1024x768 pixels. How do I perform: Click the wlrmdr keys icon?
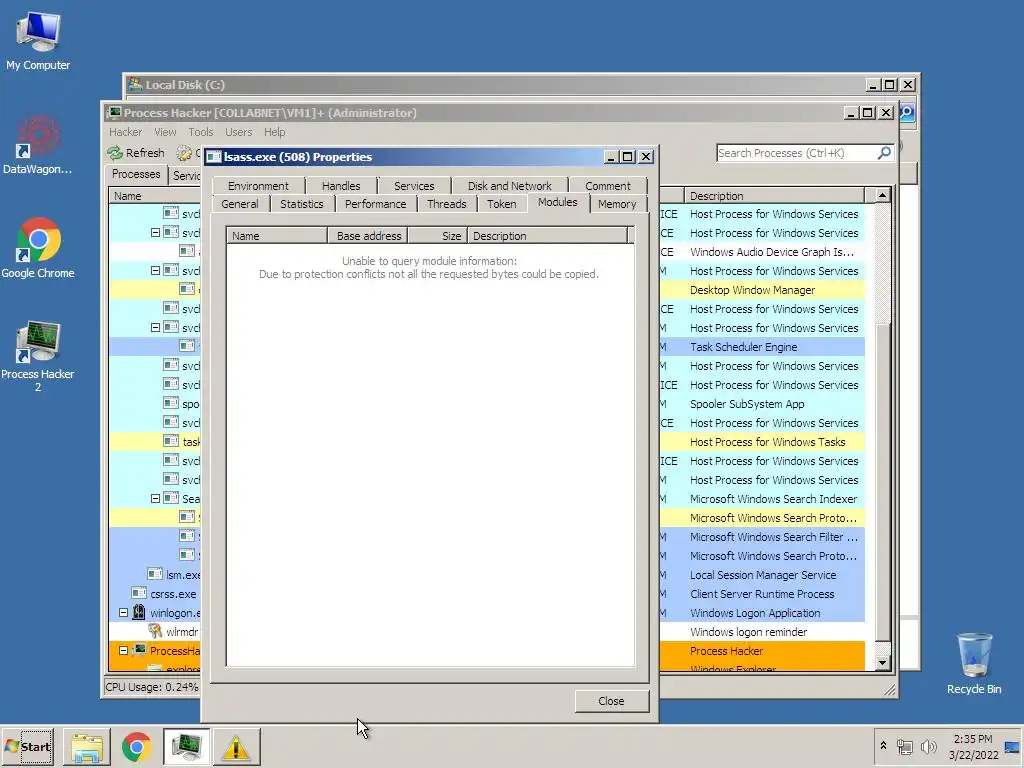(x=155, y=631)
